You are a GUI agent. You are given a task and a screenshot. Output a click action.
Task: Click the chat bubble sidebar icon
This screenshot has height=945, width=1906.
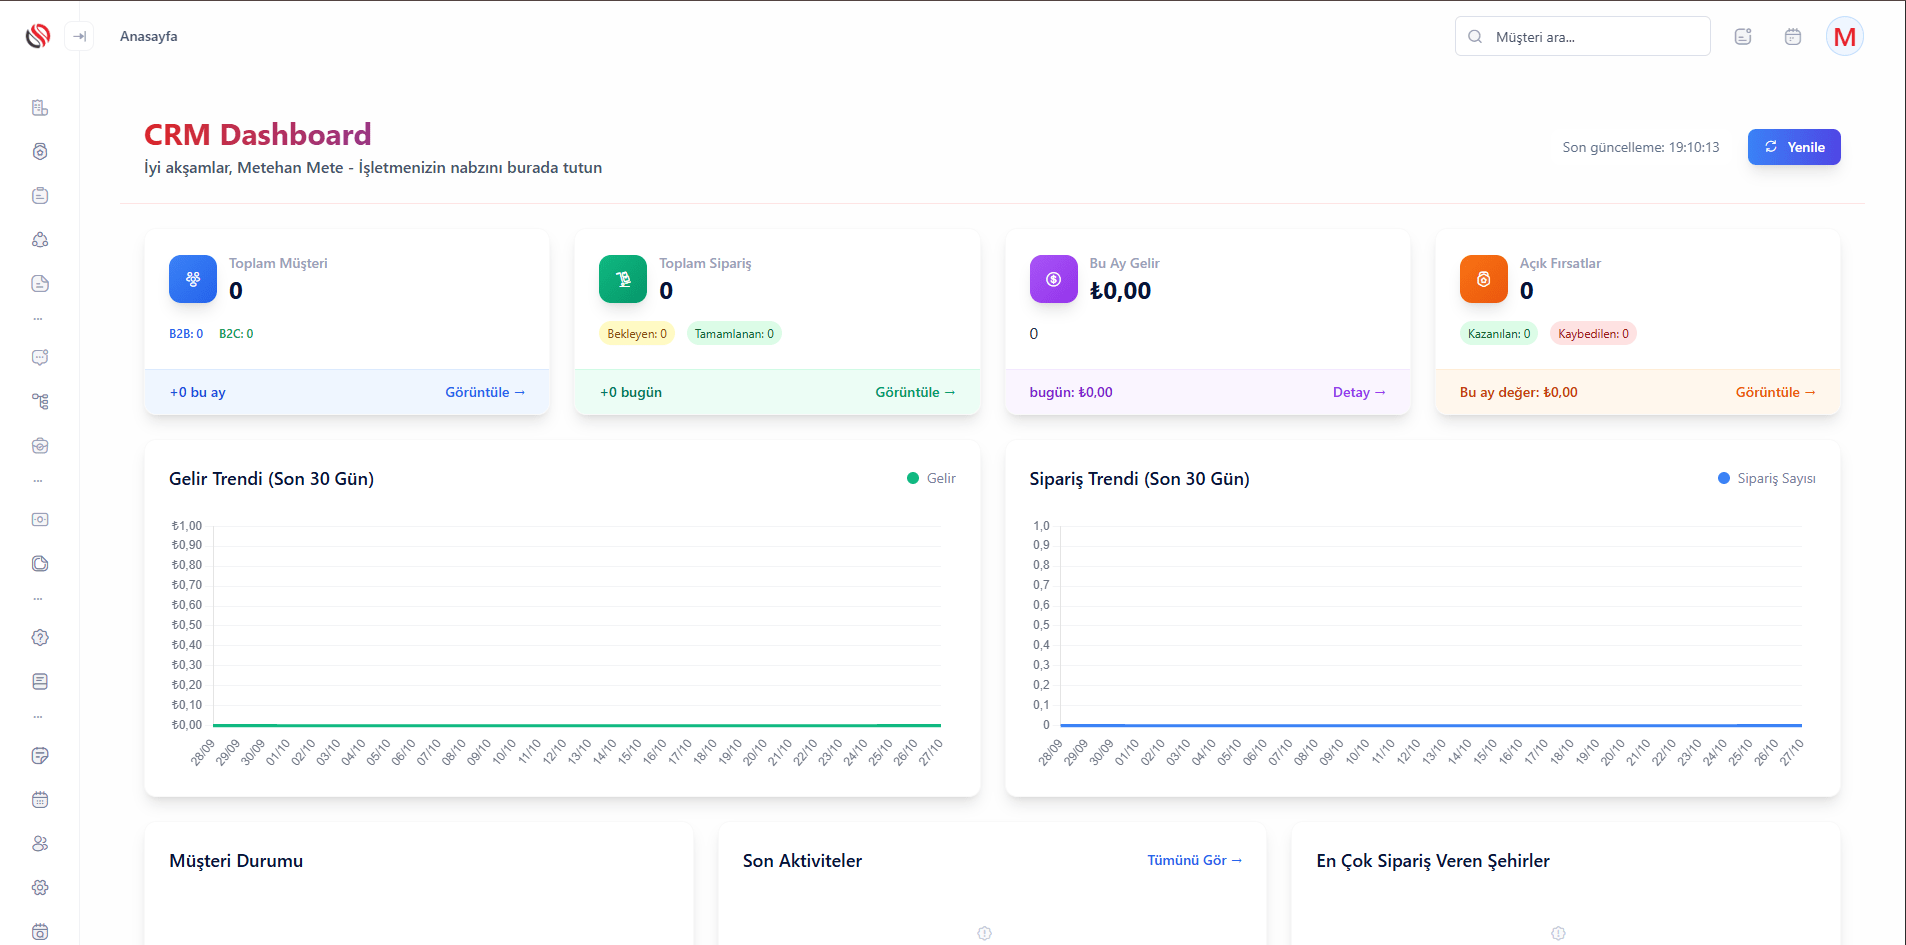pyautogui.click(x=40, y=357)
